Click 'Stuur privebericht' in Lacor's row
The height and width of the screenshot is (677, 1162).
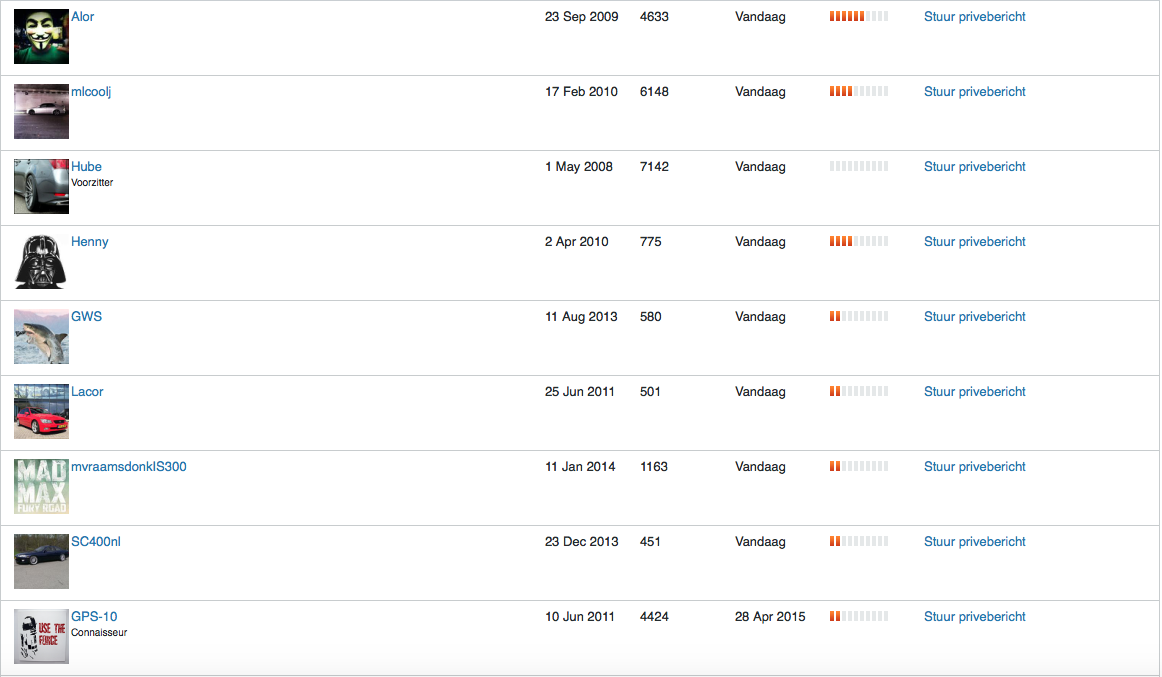click(x=974, y=392)
